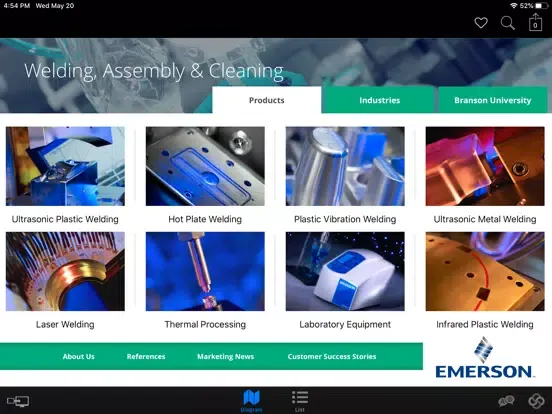Select Laboratory Equipment image

pyautogui.click(x=345, y=271)
